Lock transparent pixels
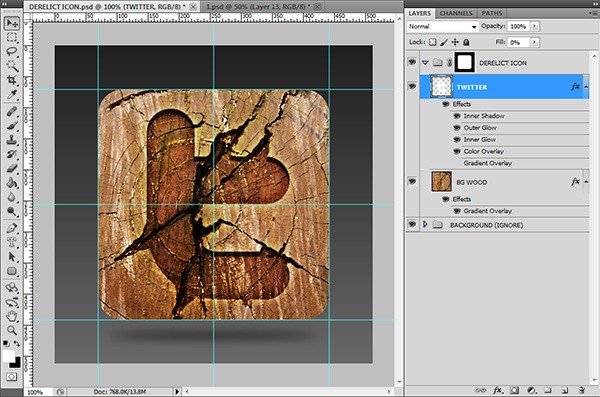600x397 pixels. 432,42
